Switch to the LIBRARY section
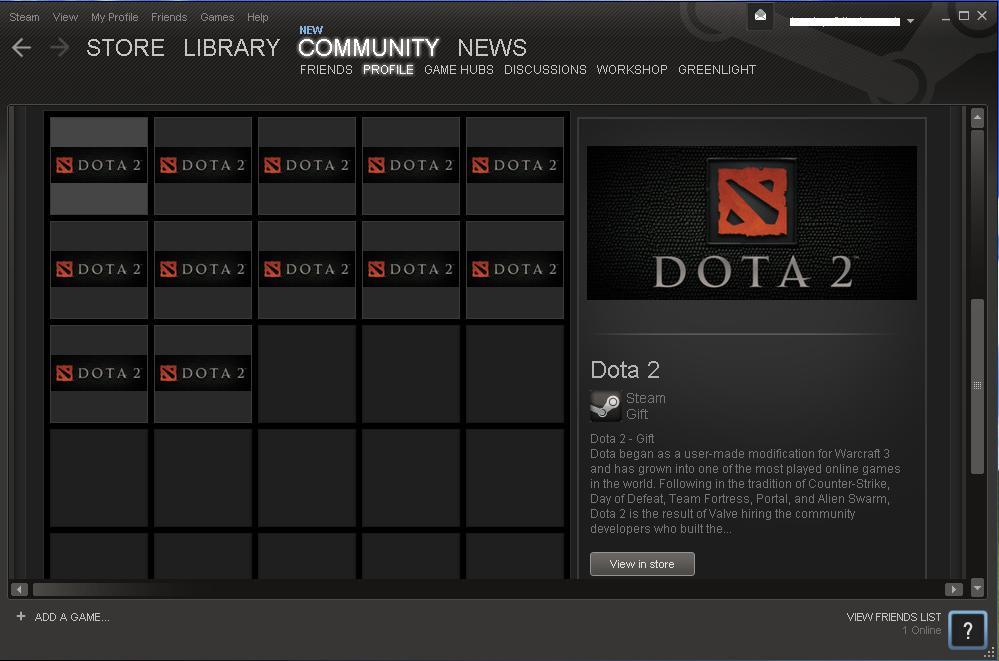This screenshot has height=661, width=999. 231,48
